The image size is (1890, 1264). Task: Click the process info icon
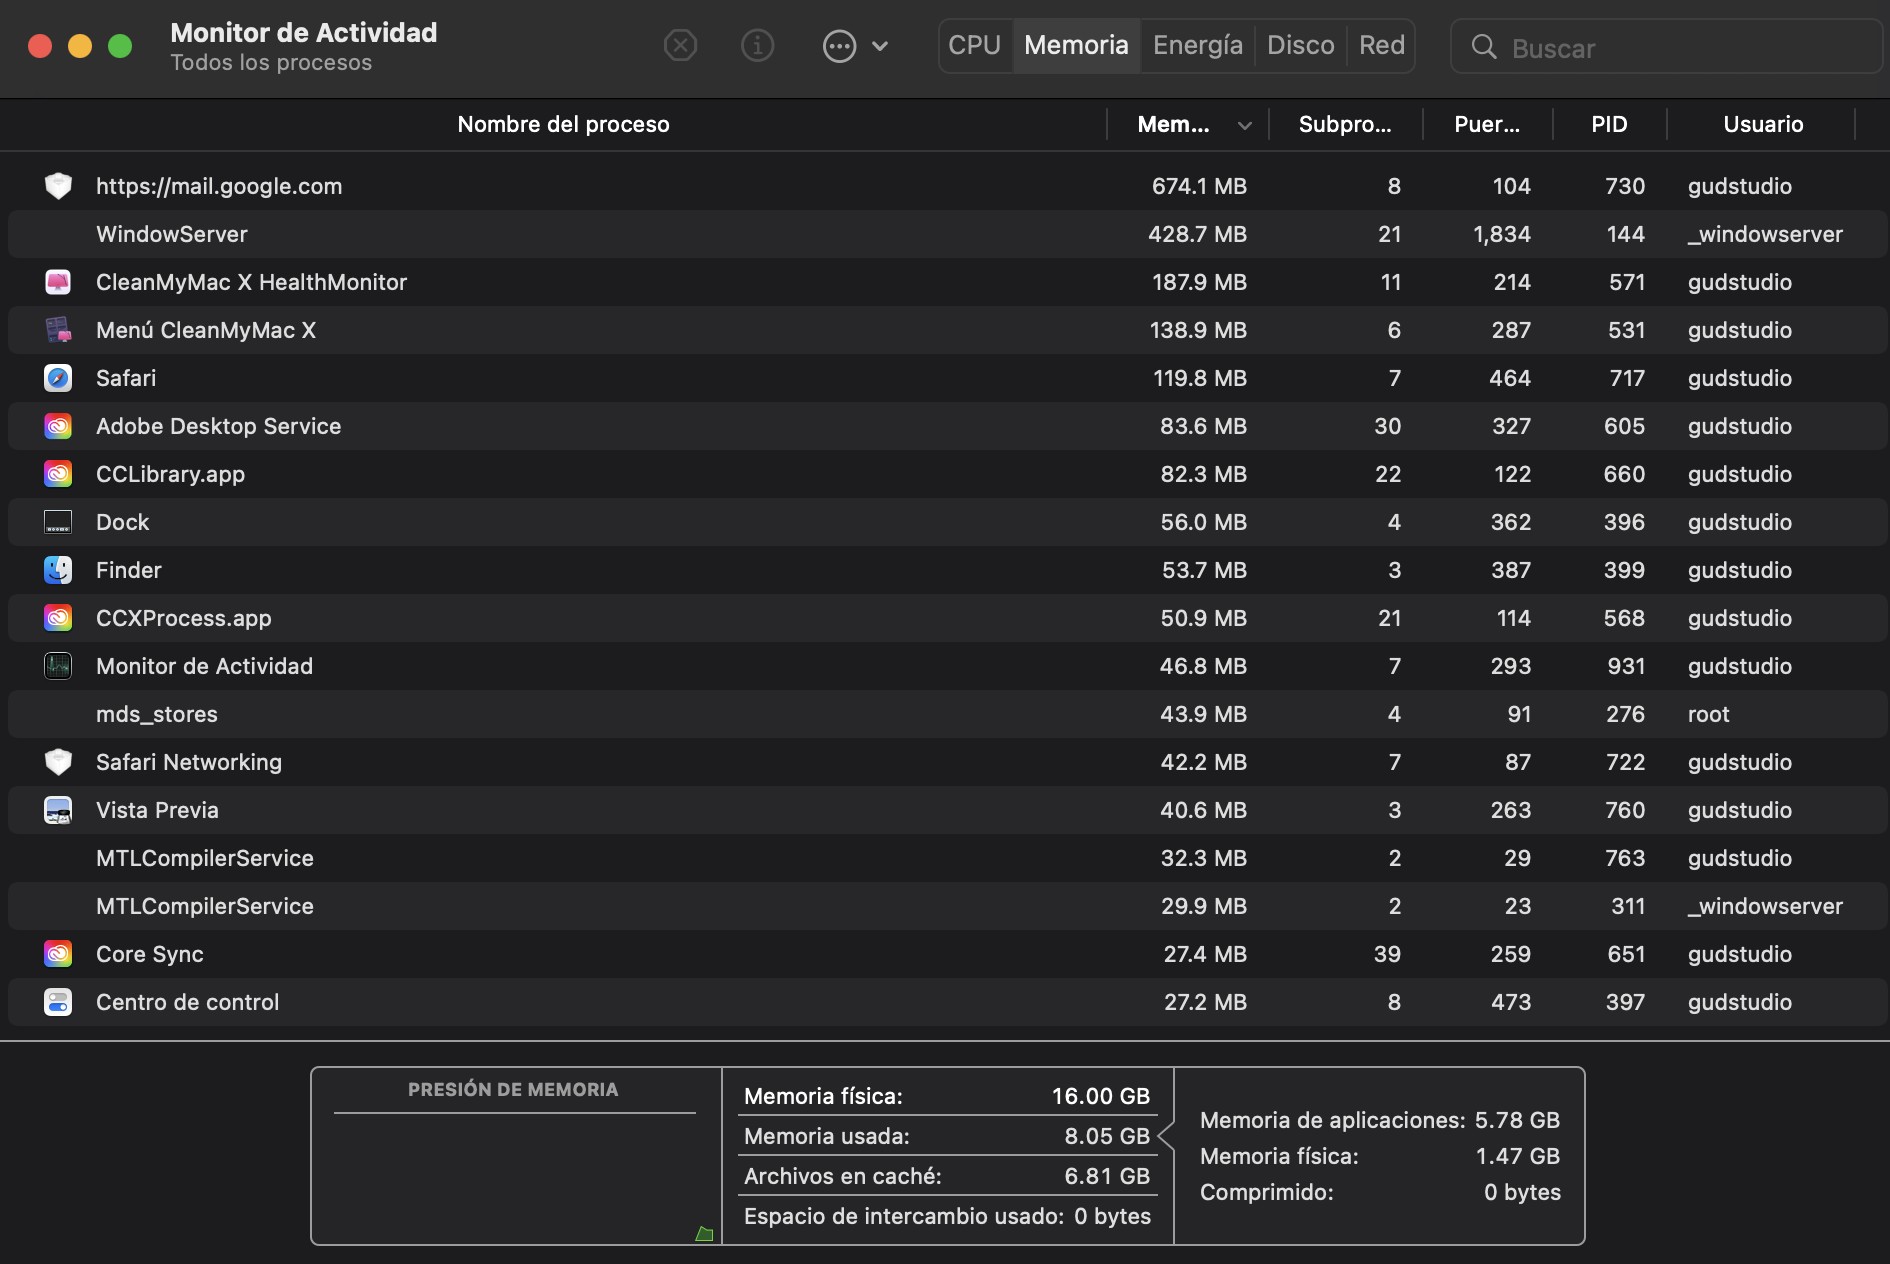[x=757, y=46]
